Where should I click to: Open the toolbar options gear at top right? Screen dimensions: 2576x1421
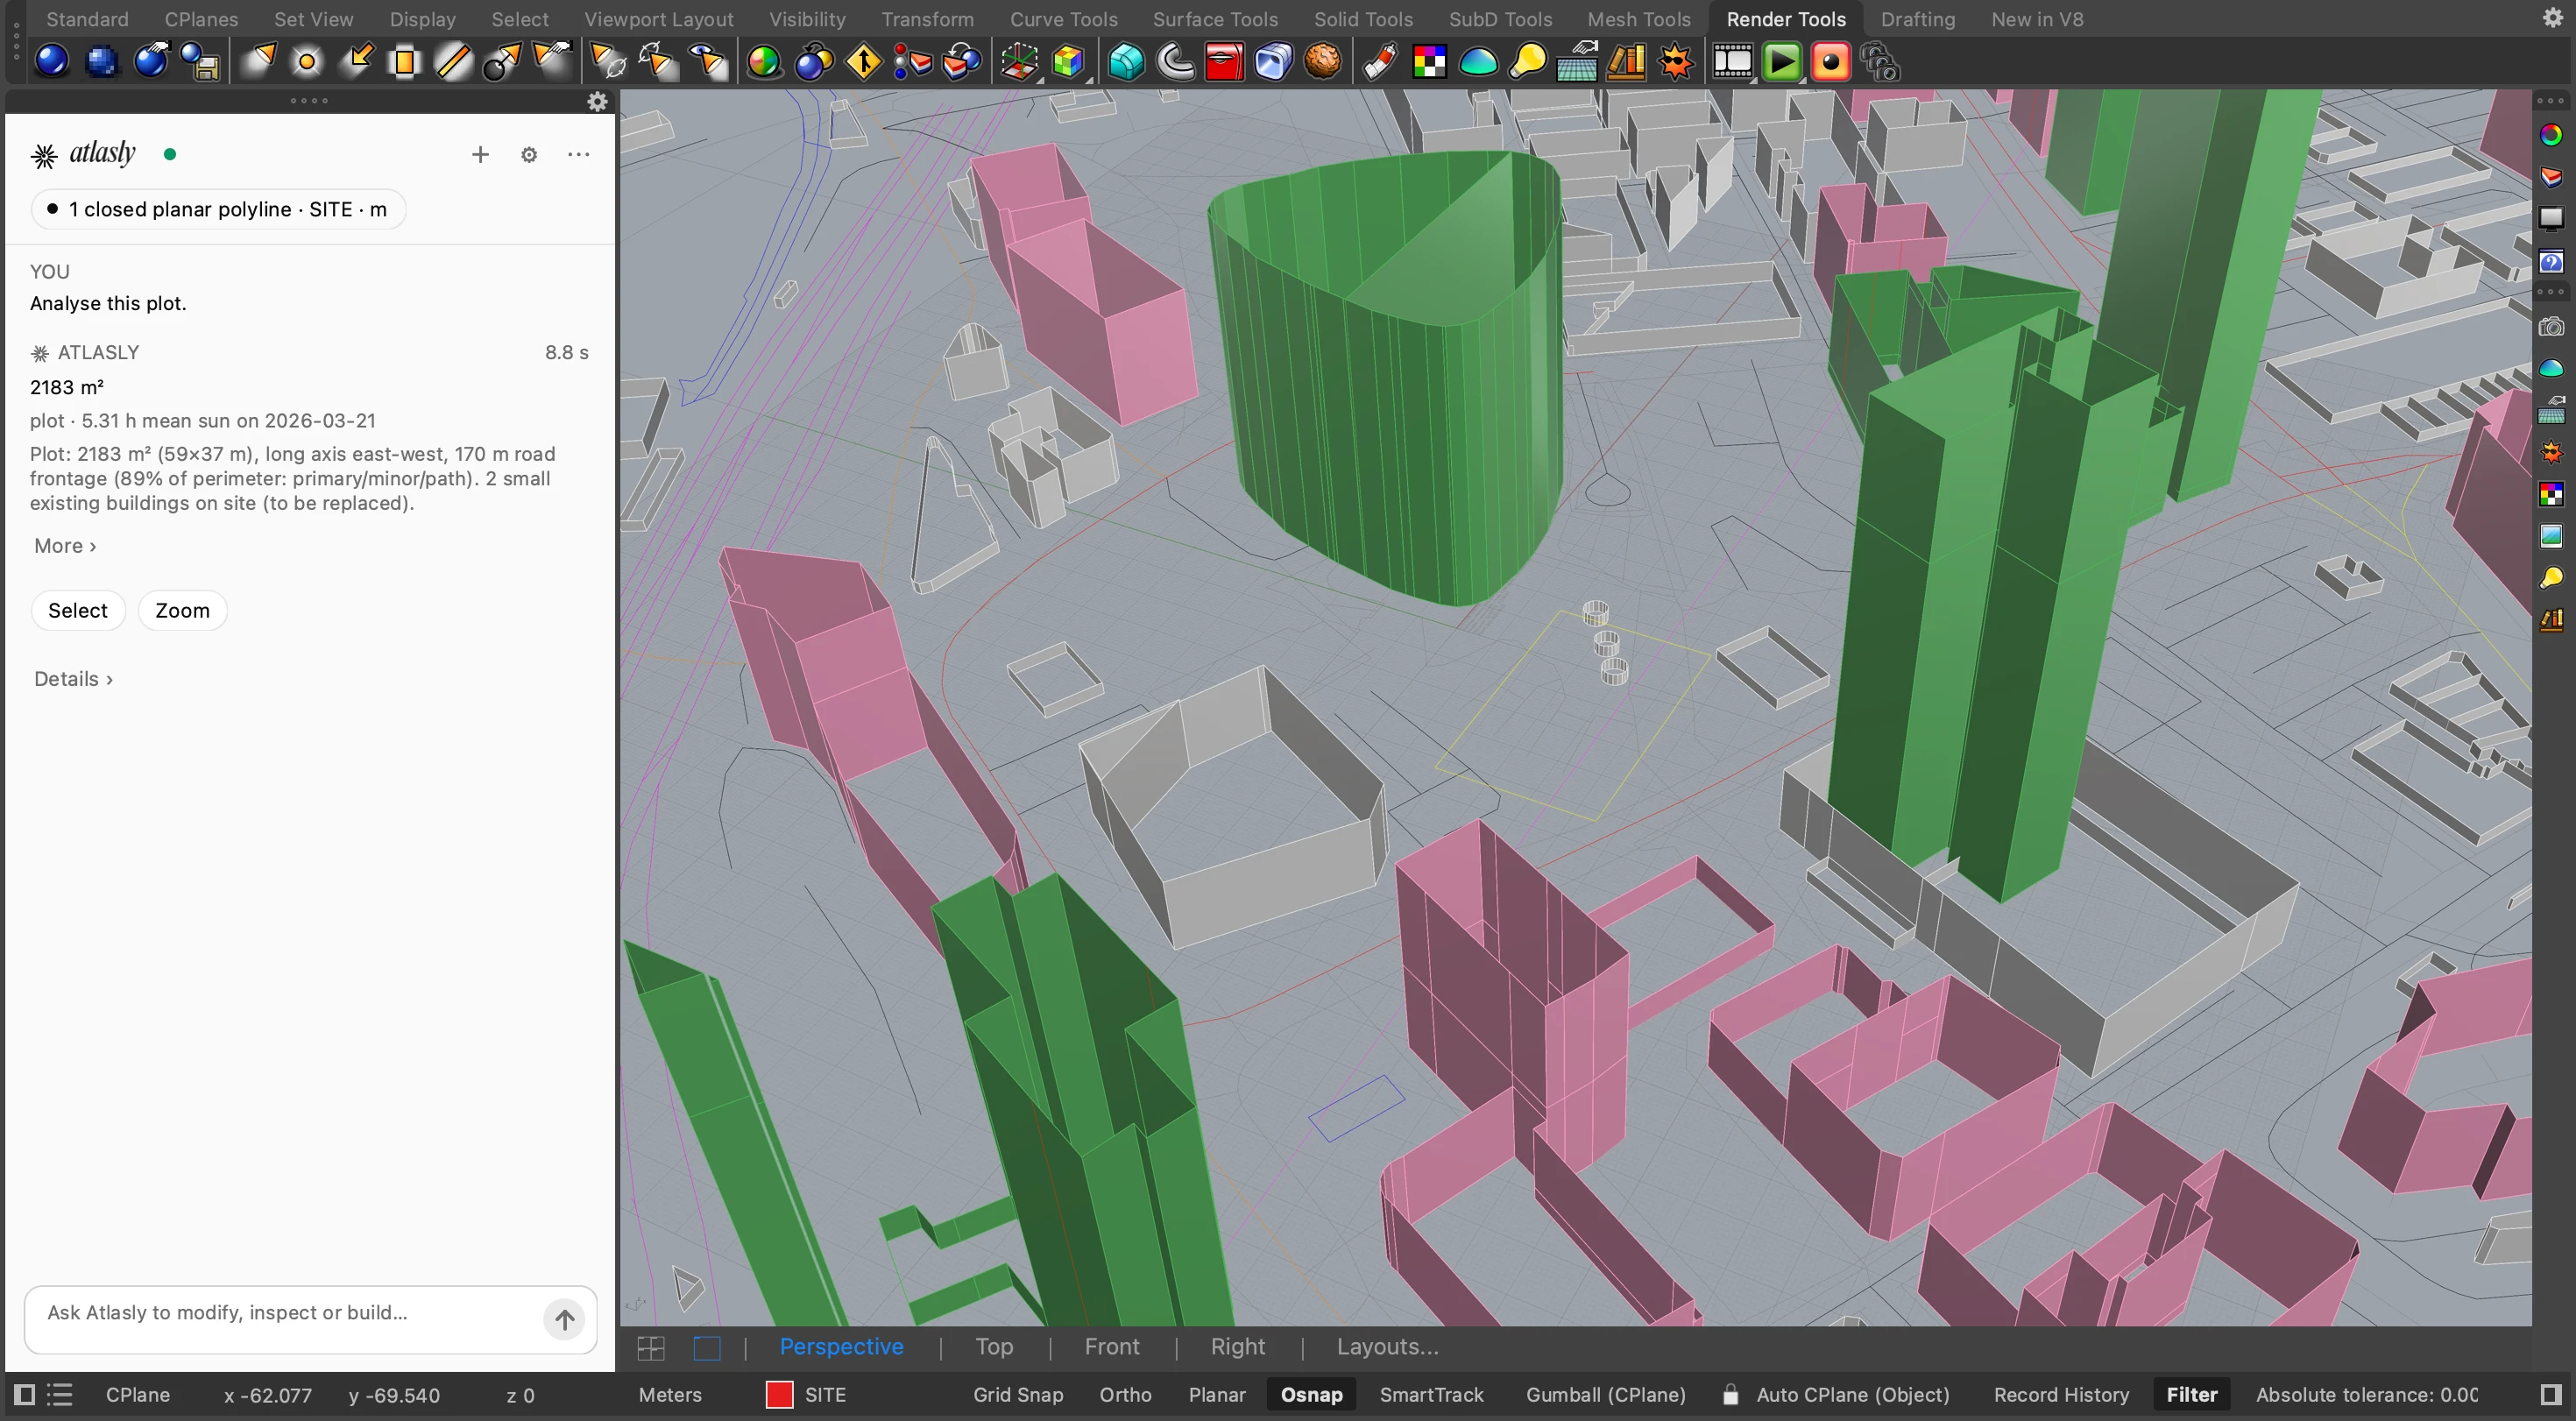coord(2553,18)
